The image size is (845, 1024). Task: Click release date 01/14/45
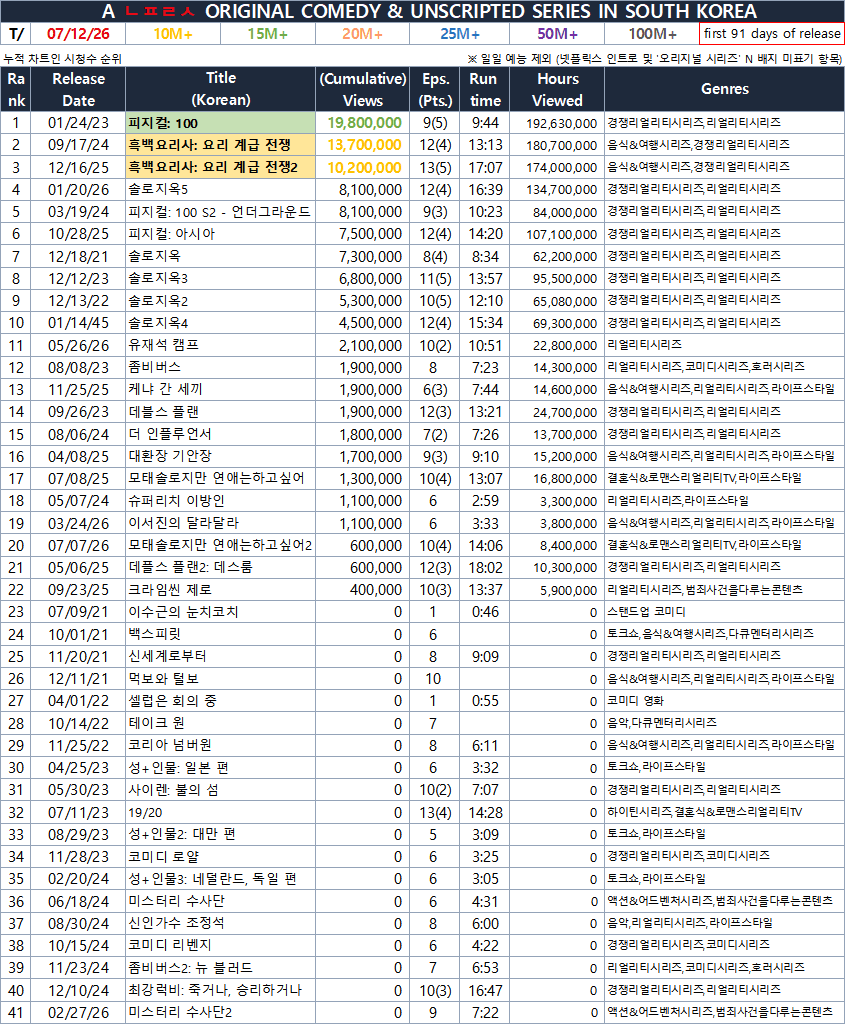click(78, 323)
